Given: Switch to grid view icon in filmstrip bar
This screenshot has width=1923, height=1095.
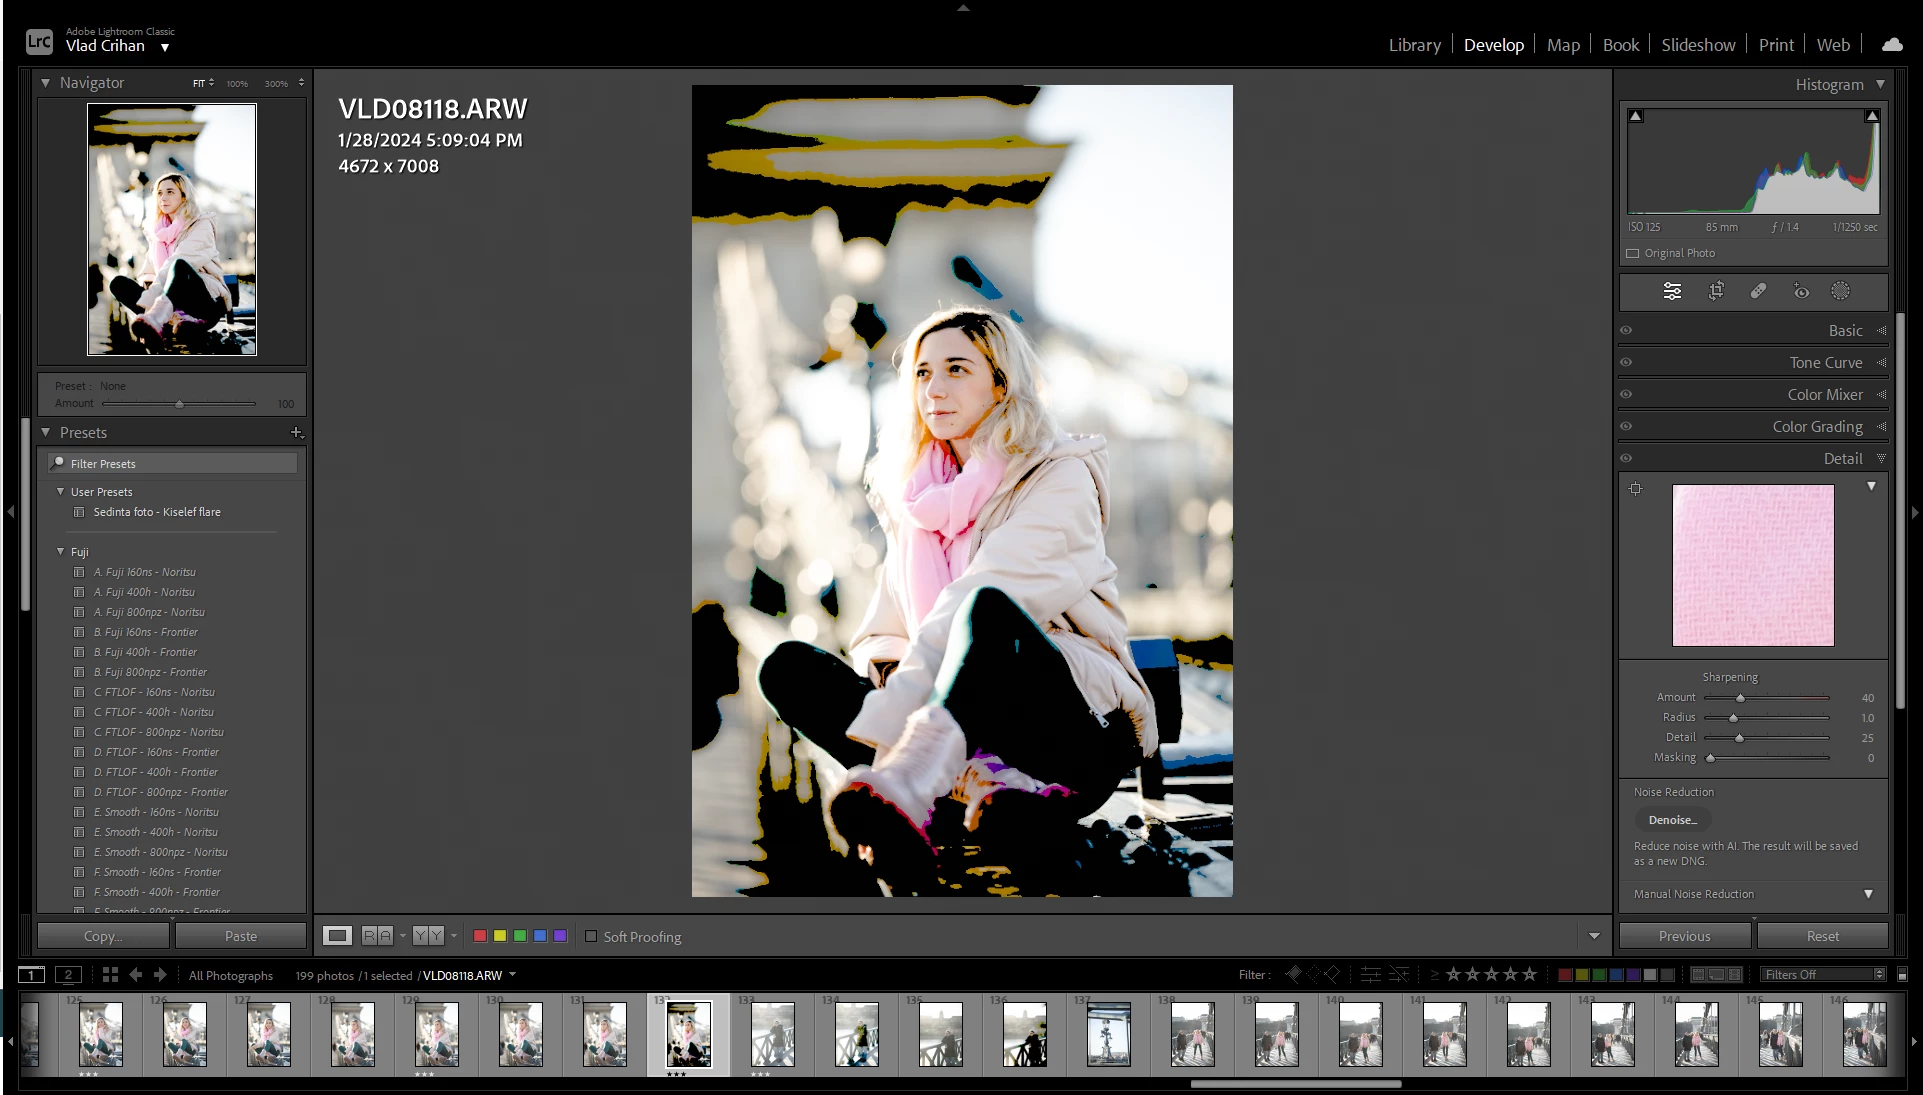Looking at the screenshot, I should [x=110, y=974].
